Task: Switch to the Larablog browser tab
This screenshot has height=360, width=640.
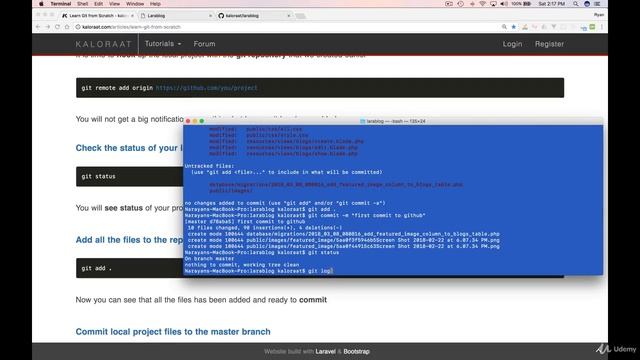Action: [x=176, y=16]
